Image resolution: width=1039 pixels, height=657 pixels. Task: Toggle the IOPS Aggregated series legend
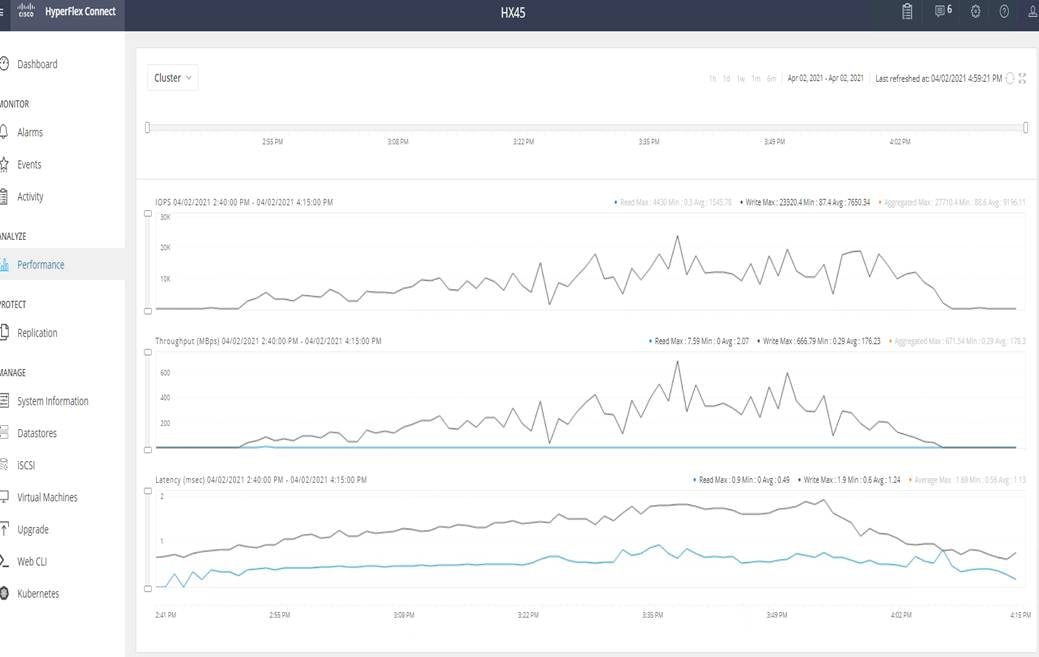952,203
